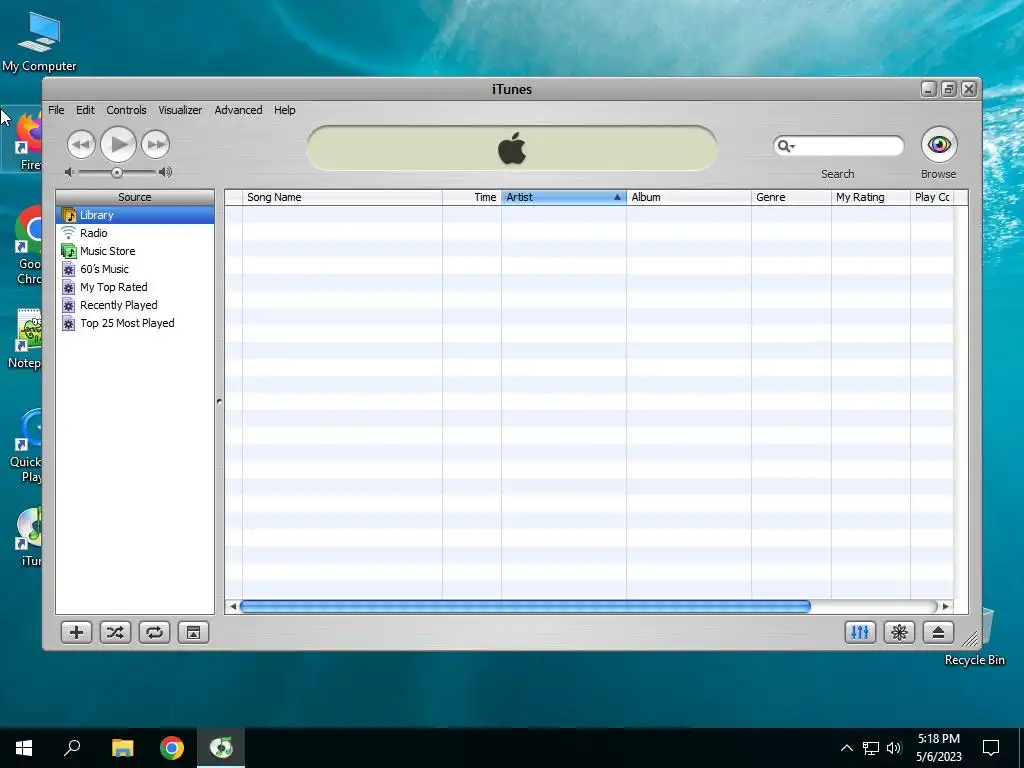Image resolution: width=1024 pixels, height=768 pixels.
Task: Open the taskbar network icon
Action: (871, 748)
